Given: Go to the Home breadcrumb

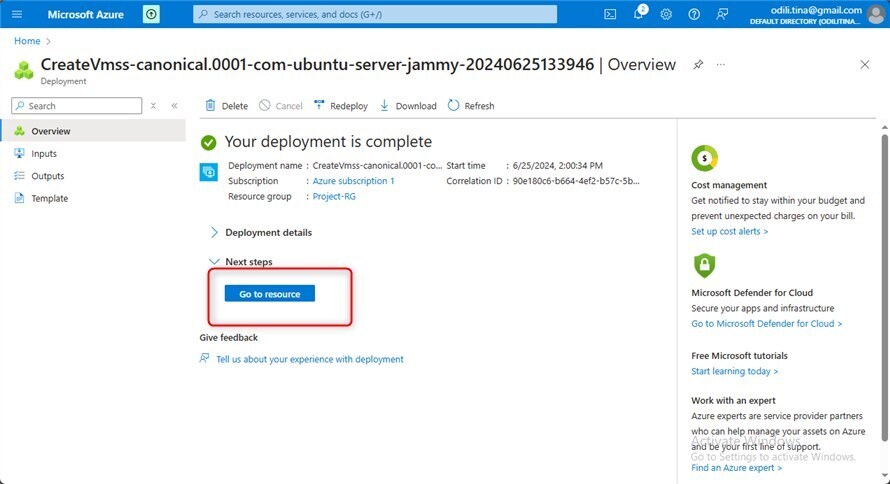Looking at the screenshot, I should point(27,41).
